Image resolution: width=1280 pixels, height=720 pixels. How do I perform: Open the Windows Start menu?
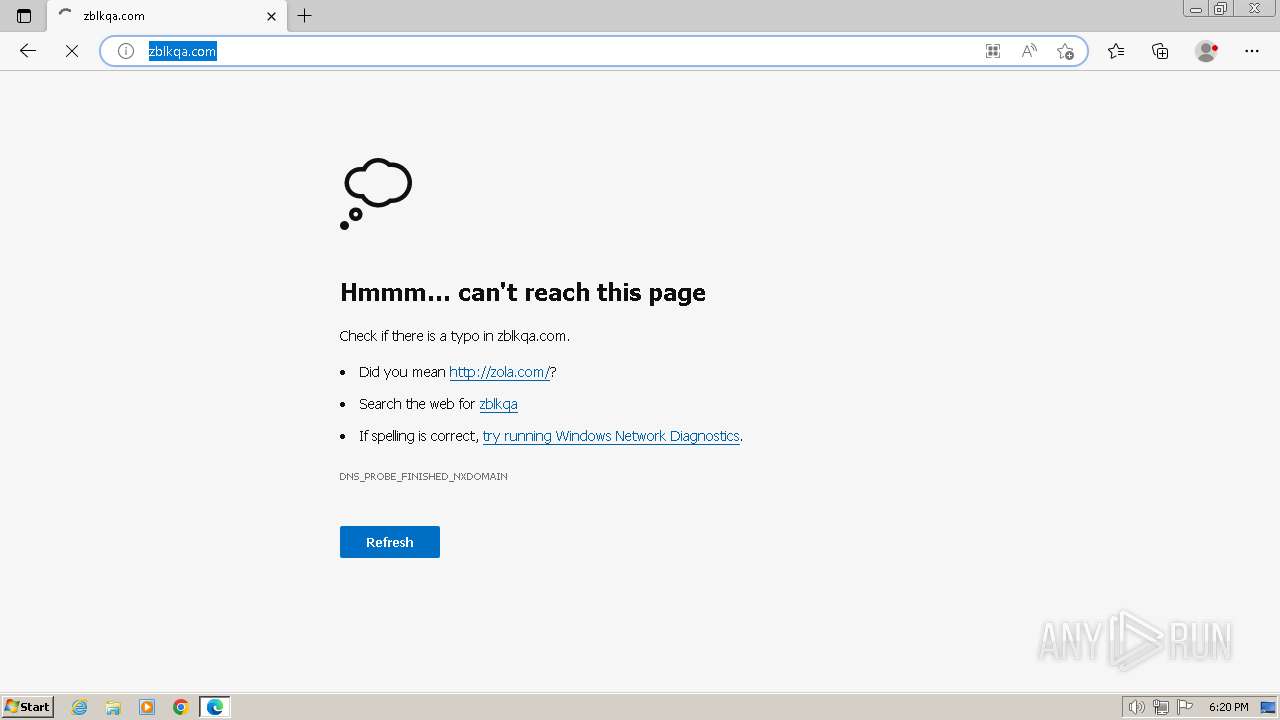(28, 707)
